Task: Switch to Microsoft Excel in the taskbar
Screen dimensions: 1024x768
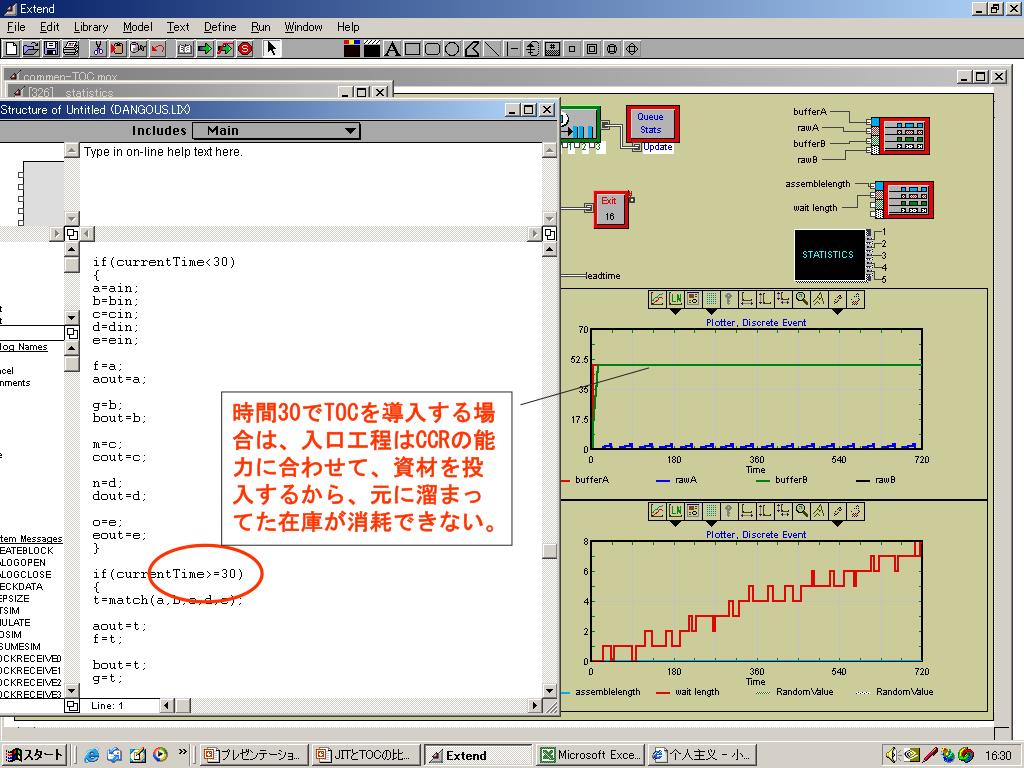Action: (x=592, y=755)
